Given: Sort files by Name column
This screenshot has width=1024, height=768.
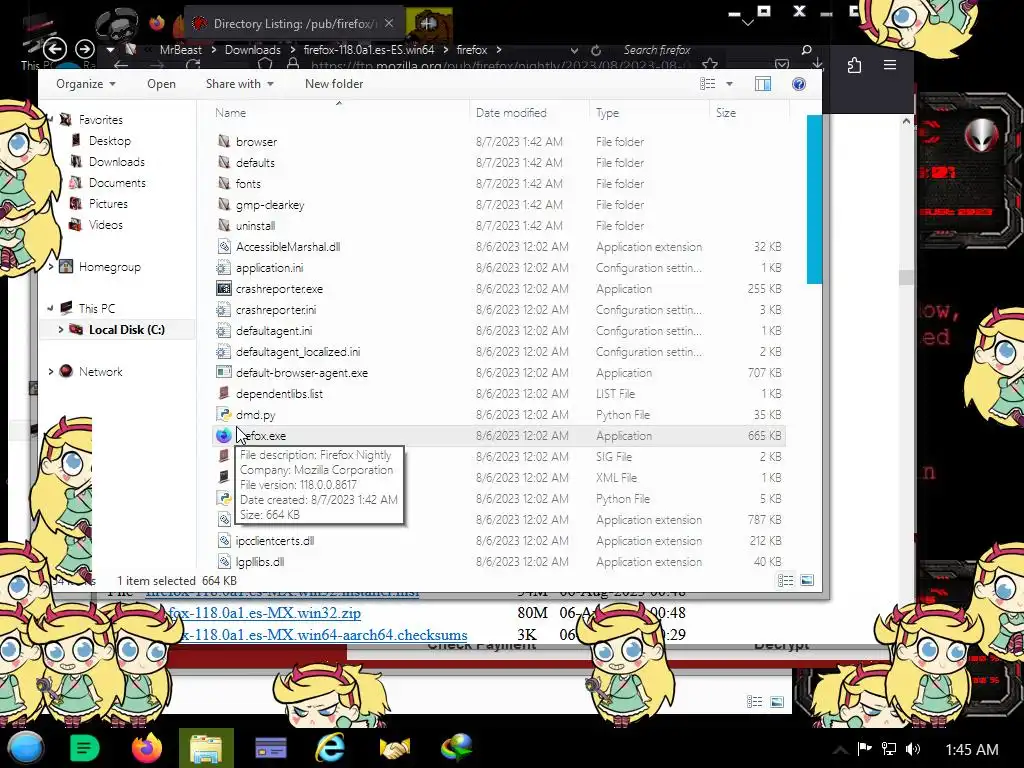Looking at the screenshot, I should [231, 112].
